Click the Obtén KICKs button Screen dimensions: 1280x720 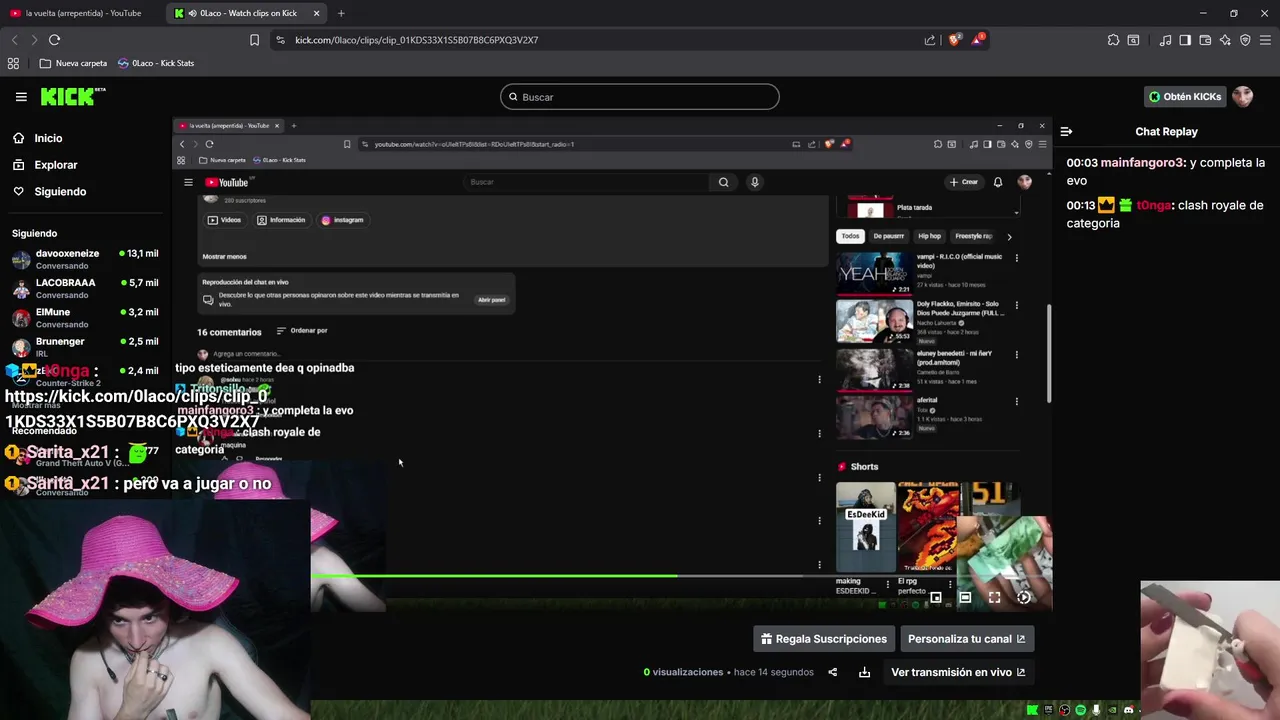[1185, 97]
